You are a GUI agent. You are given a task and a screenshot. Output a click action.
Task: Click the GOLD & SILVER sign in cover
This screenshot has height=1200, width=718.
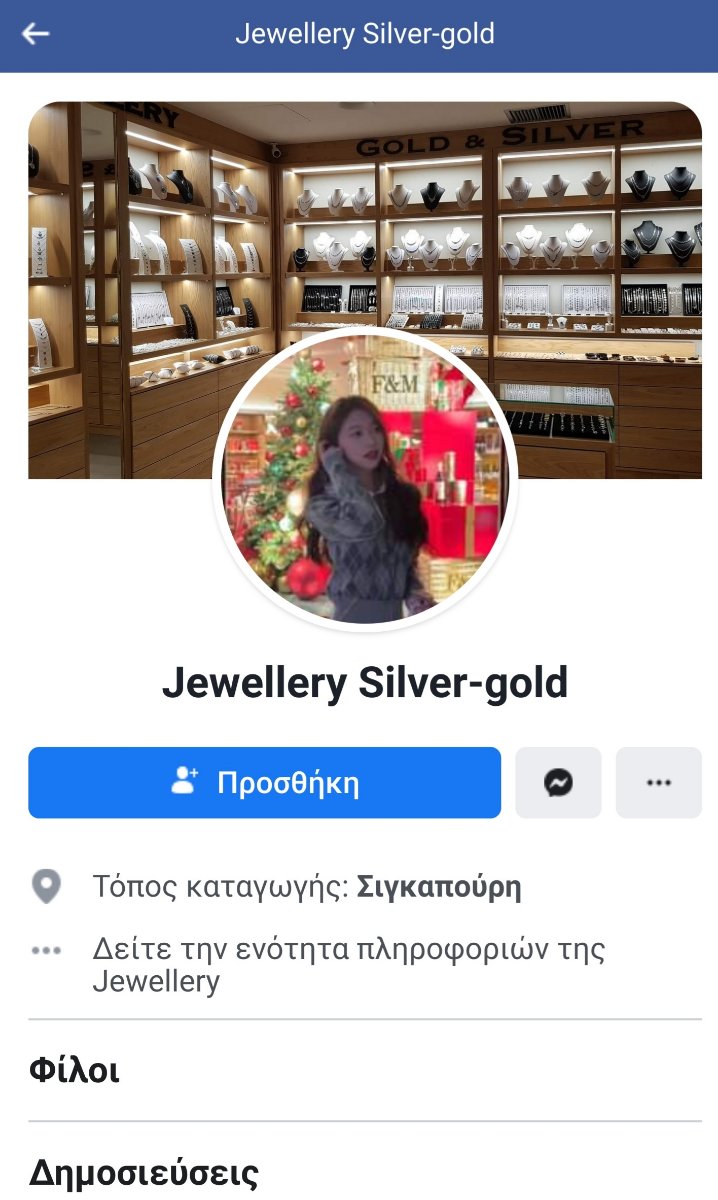coord(498,138)
